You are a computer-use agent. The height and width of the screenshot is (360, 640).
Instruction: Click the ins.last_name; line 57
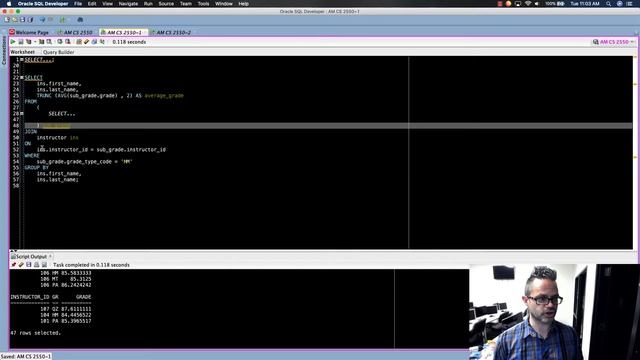tap(58, 180)
